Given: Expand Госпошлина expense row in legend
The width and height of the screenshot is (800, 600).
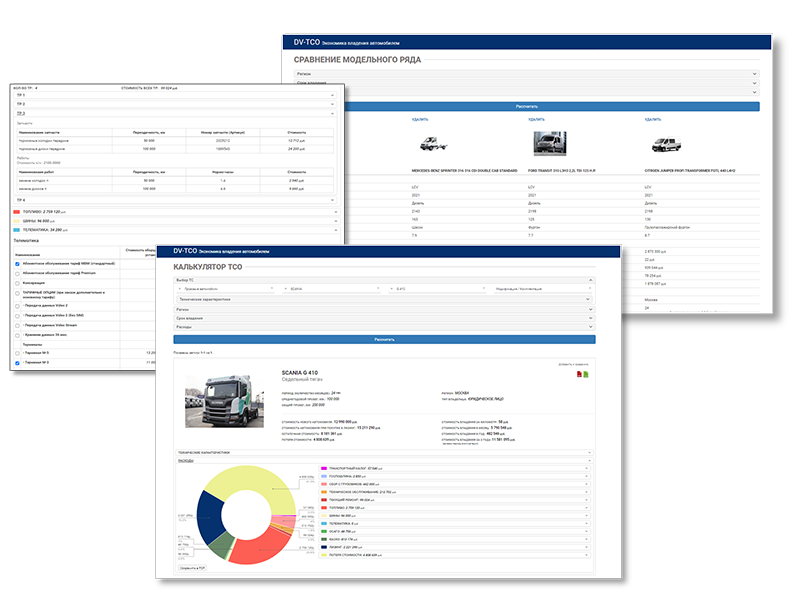Looking at the screenshot, I should point(455,476).
